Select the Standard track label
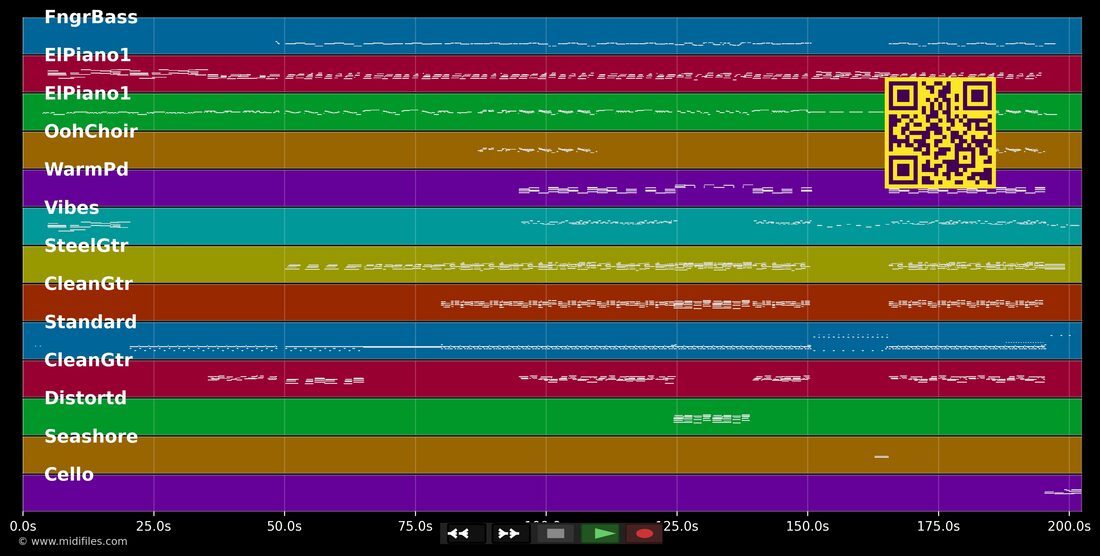 (x=90, y=322)
